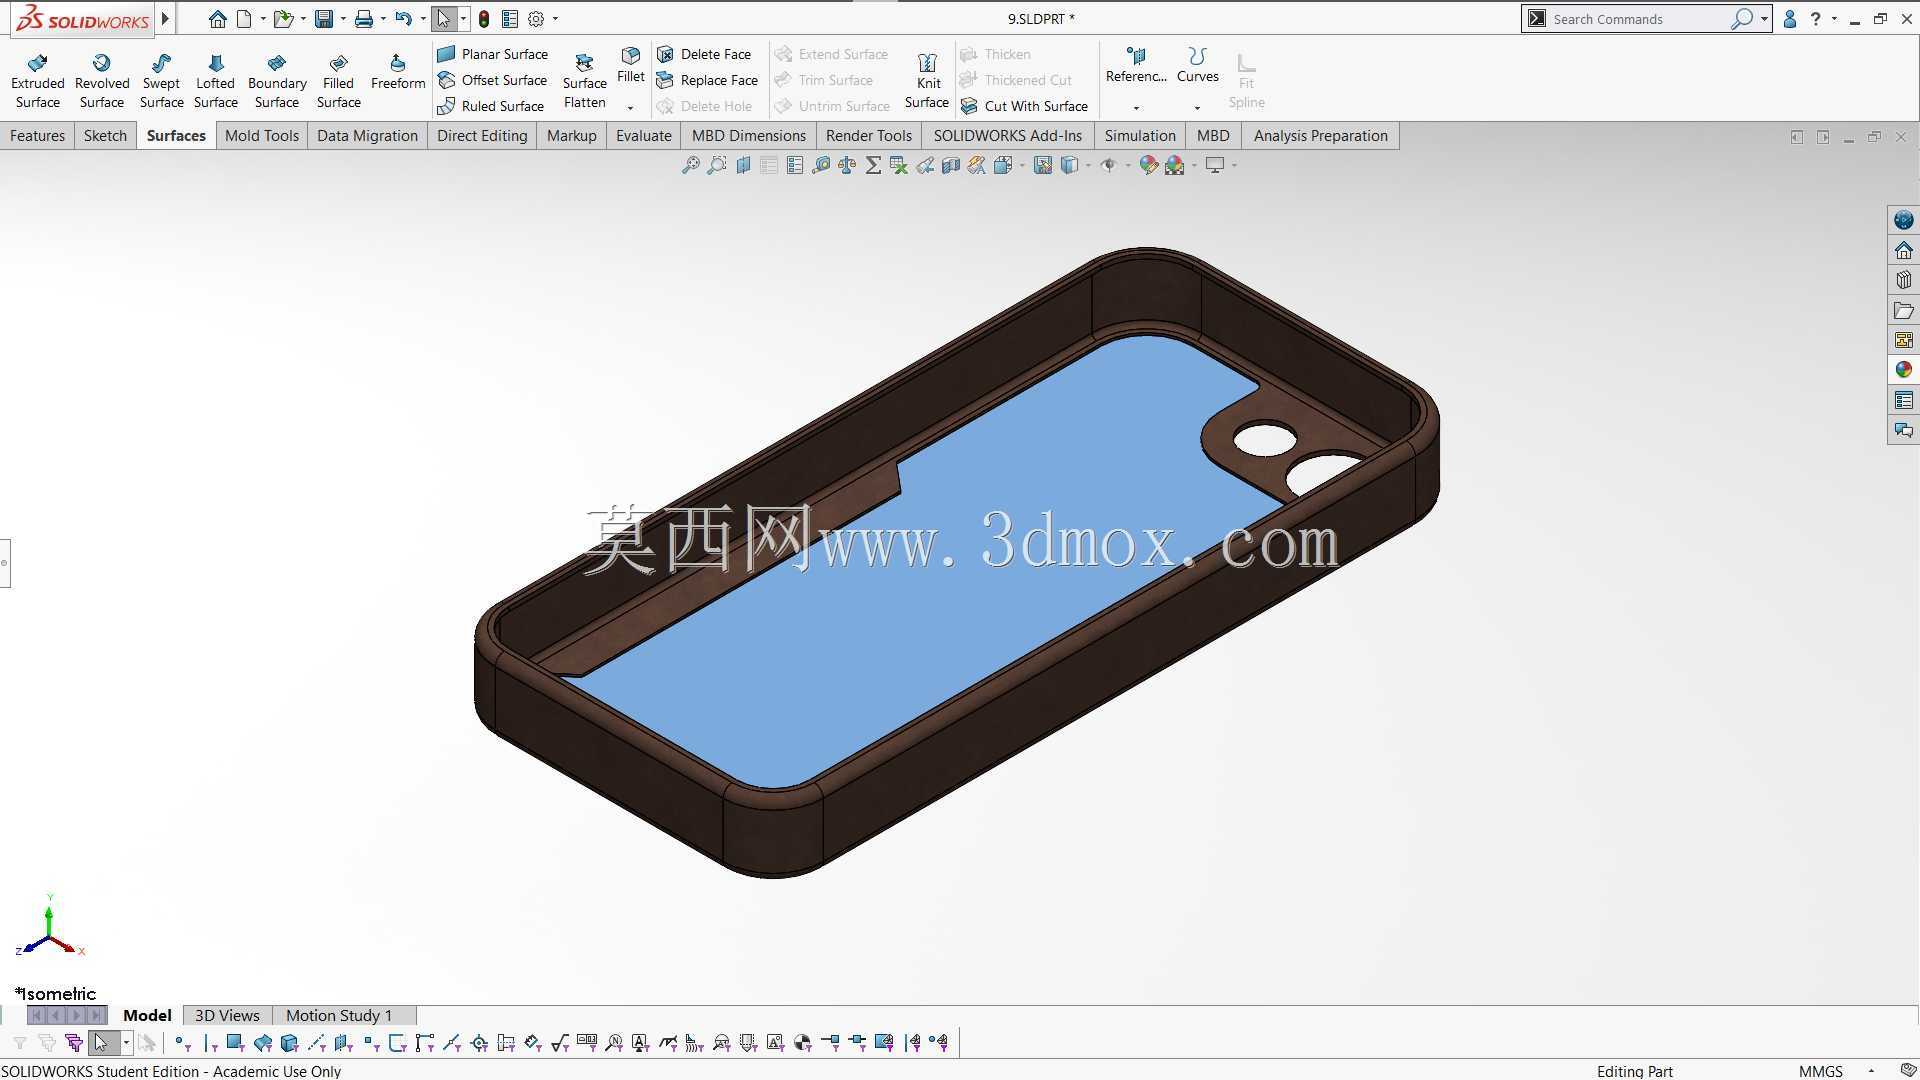This screenshot has width=1920, height=1080.
Task: Click the Home icon in title bar
Action: 217,18
